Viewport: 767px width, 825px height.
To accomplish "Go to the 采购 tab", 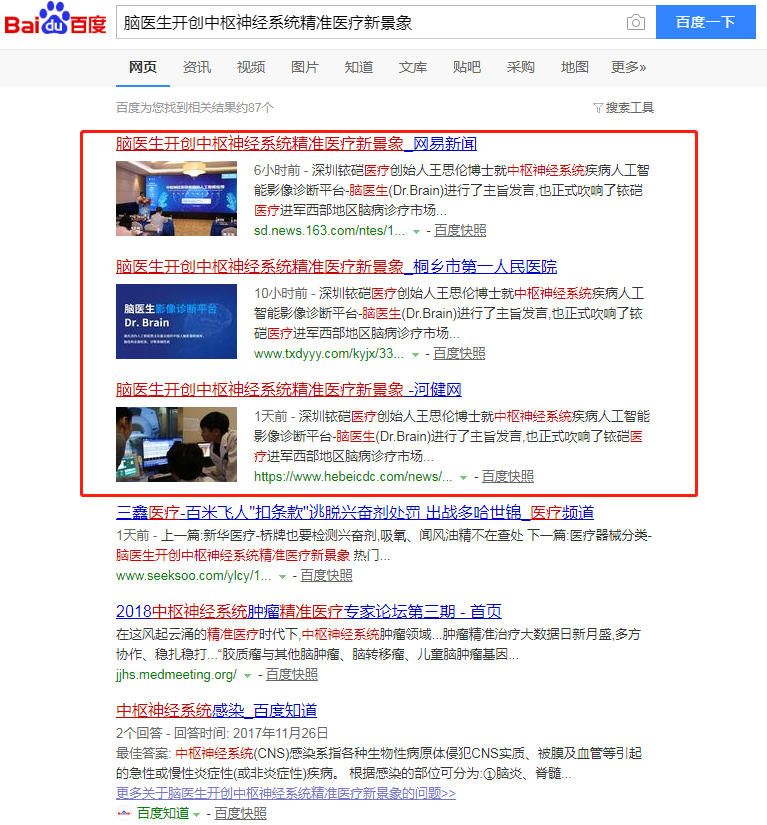I will pyautogui.click(x=521, y=67).
